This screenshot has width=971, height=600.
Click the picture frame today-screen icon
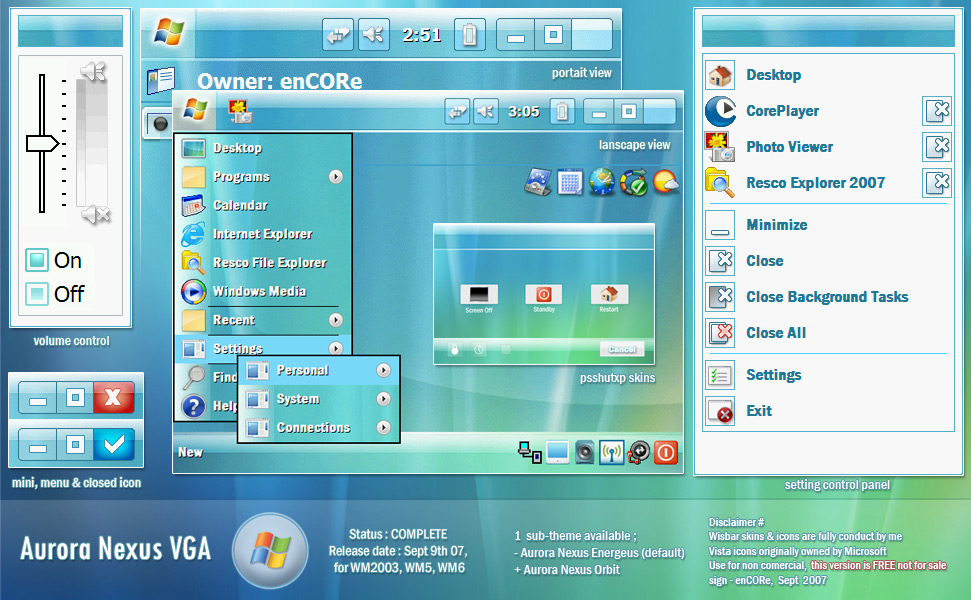point(538,182)
